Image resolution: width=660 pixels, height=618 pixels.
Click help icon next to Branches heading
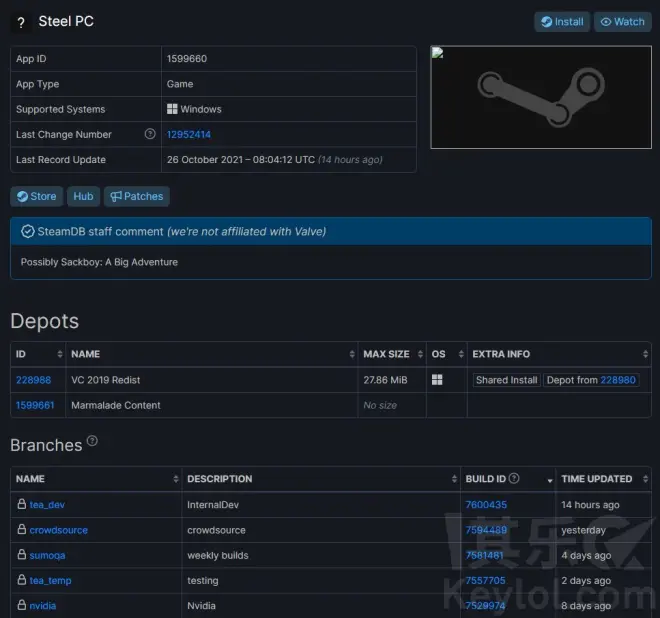pyautogui.click(x=92, y=441)
